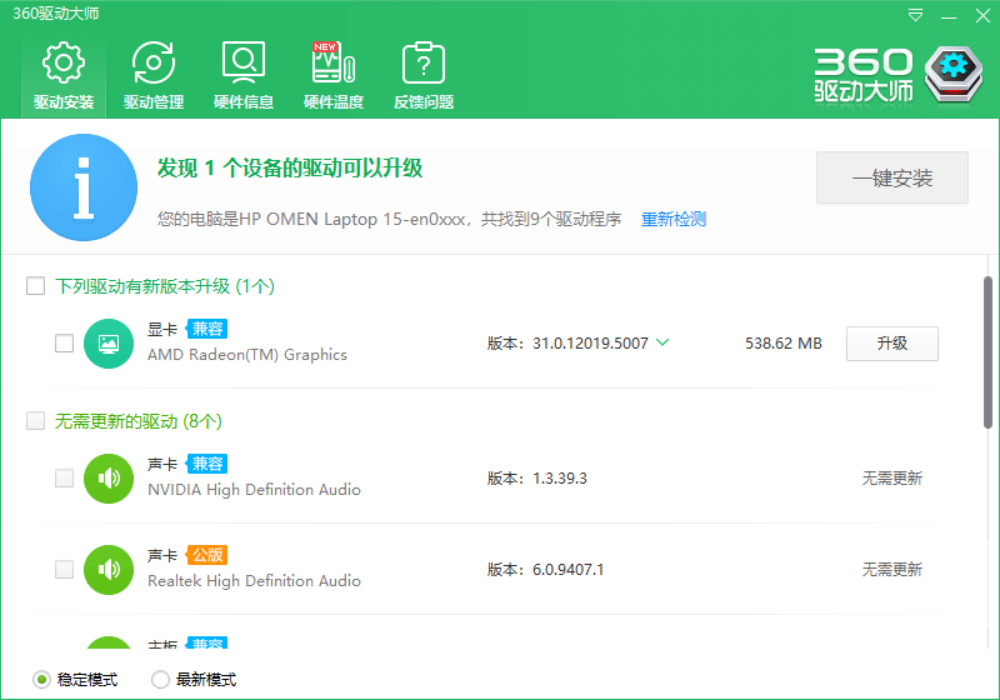This screenshot has width=1000, height=700.
Task: Click the 一键安装 one-click install button
Action: [x=892, y=178]
